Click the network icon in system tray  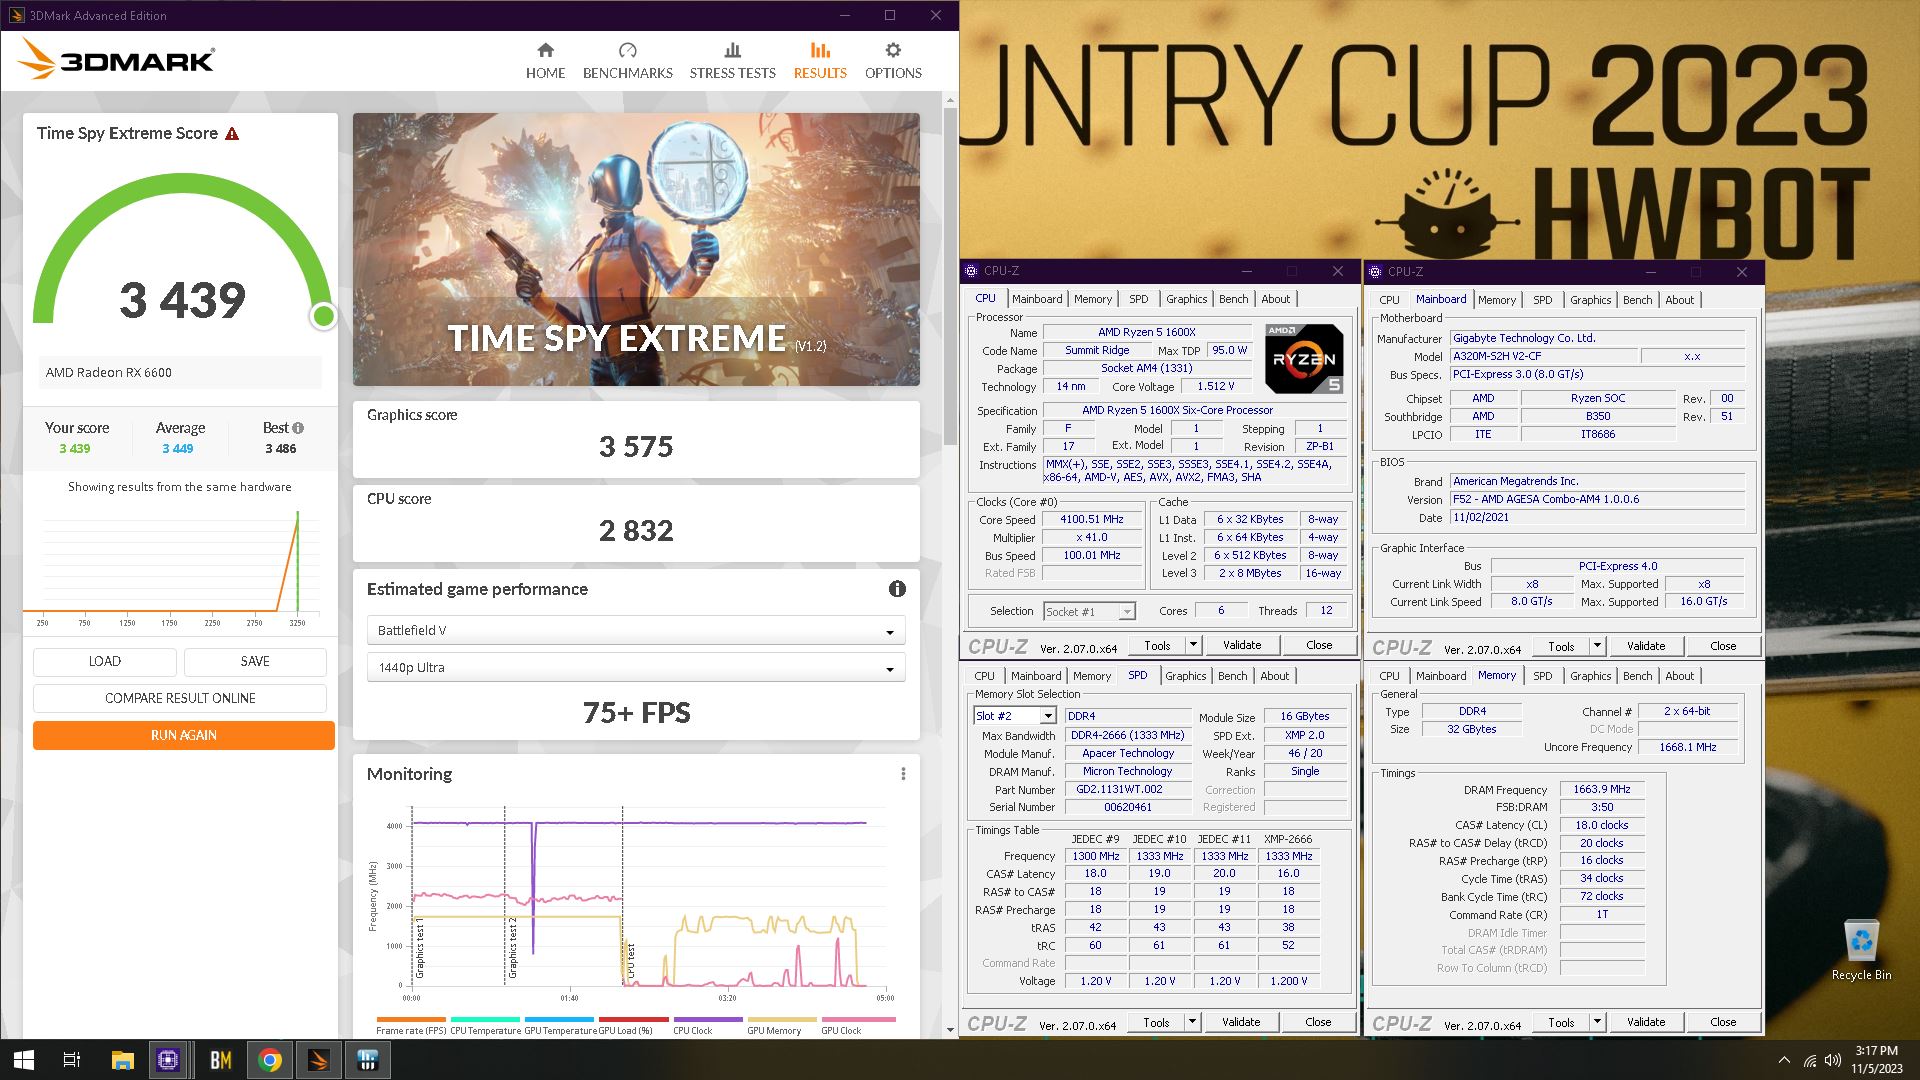(x=1809, y=1060)
